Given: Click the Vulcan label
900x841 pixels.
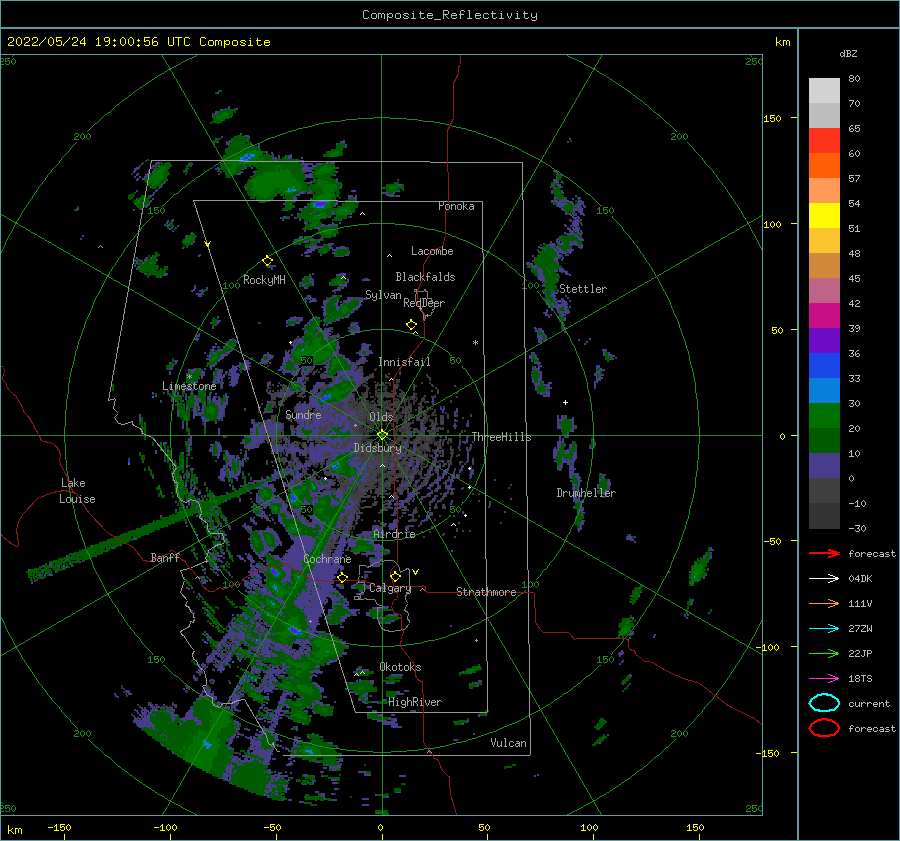Looking at the screenshot, I should tap(508, 743).
